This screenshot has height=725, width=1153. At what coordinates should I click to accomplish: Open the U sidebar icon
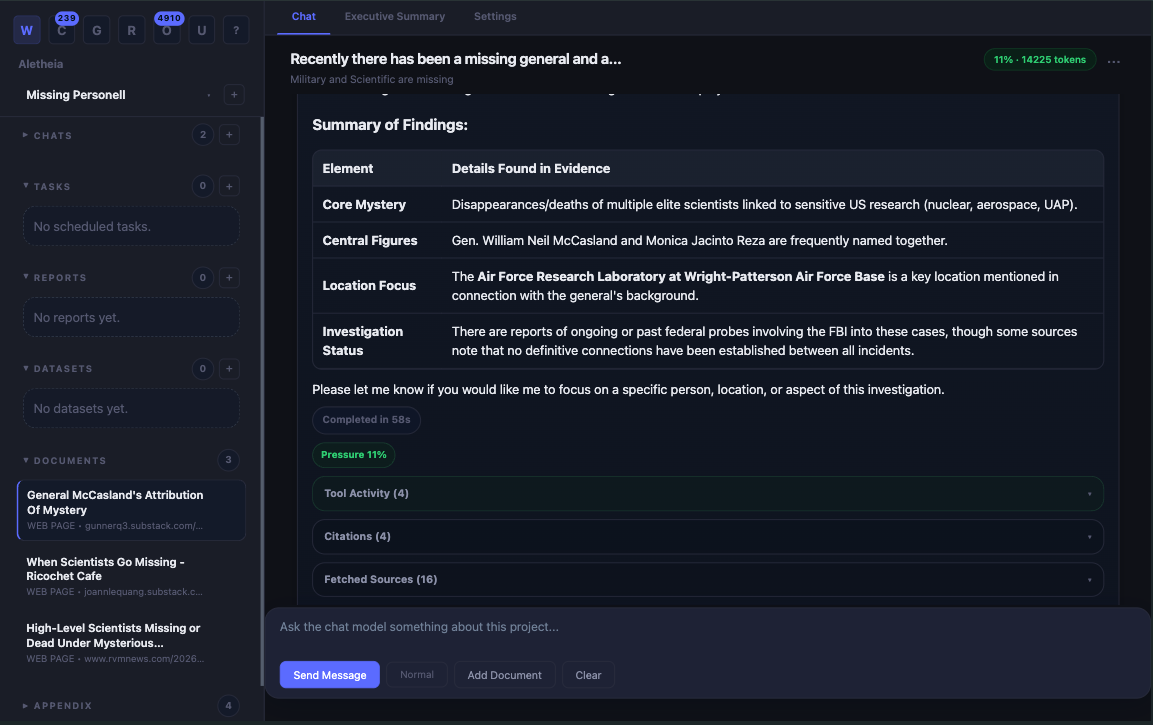201,30
